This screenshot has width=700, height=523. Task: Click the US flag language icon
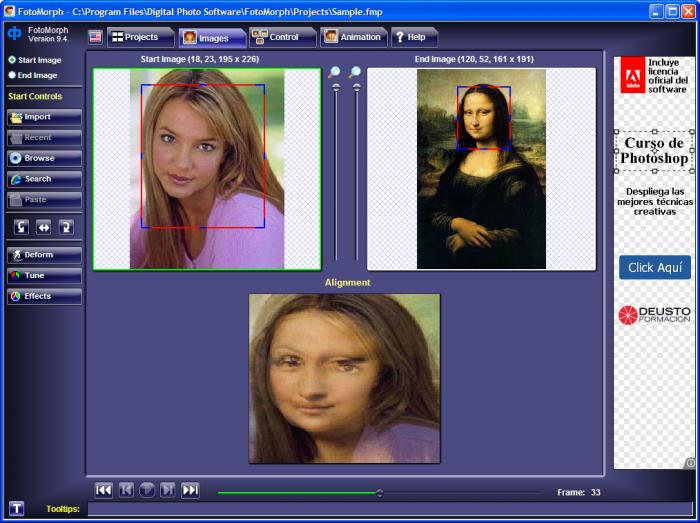click(95, 37)
